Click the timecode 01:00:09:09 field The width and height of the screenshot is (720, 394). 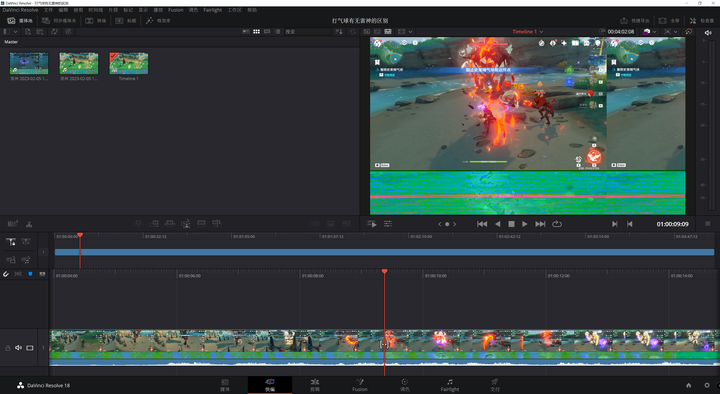tap(672, 224)
